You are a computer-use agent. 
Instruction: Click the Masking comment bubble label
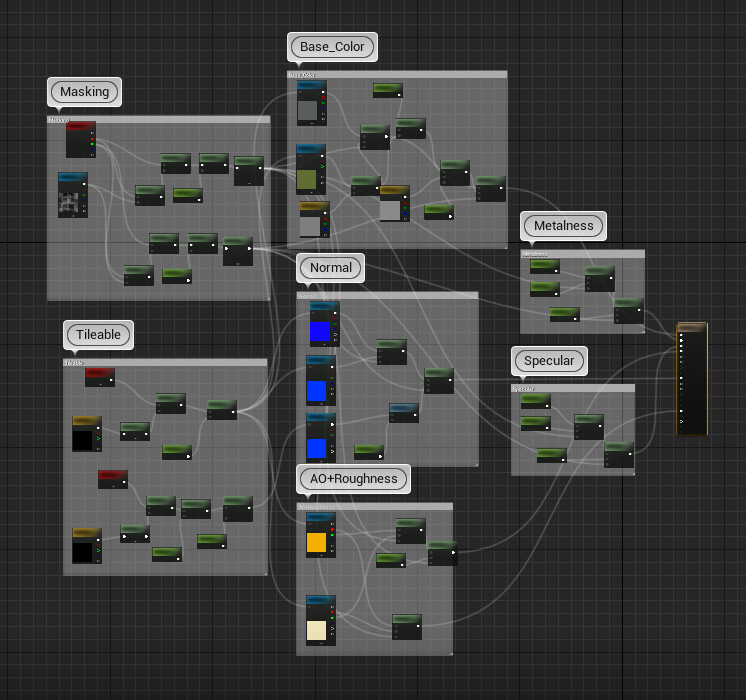tap(85, 91)
